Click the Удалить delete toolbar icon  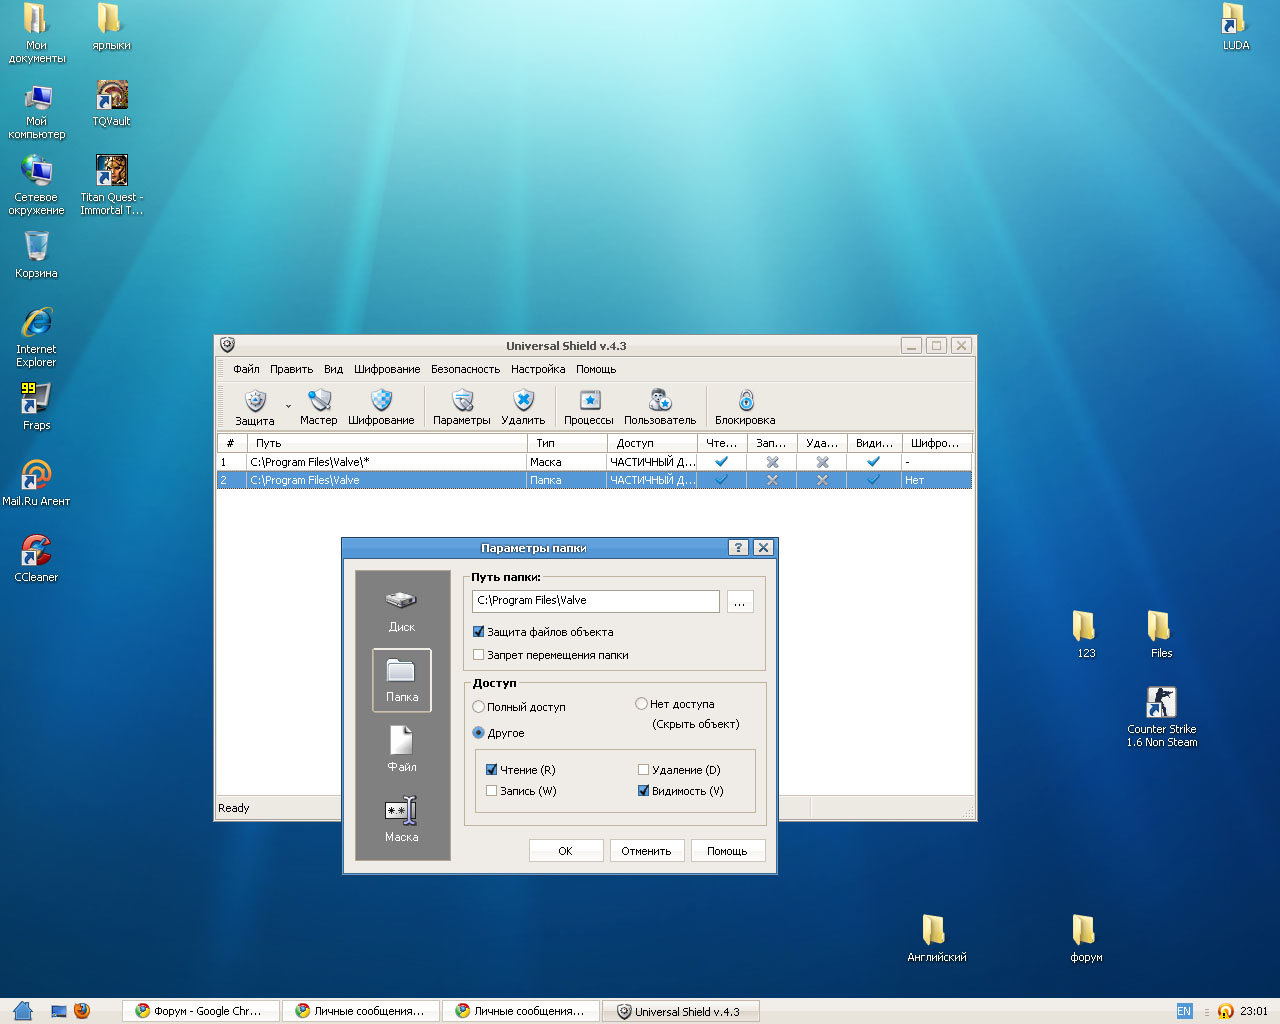pos(523,407)
